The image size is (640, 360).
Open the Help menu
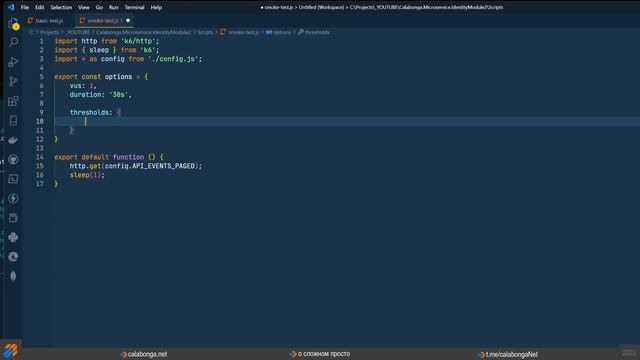point(156,7)
